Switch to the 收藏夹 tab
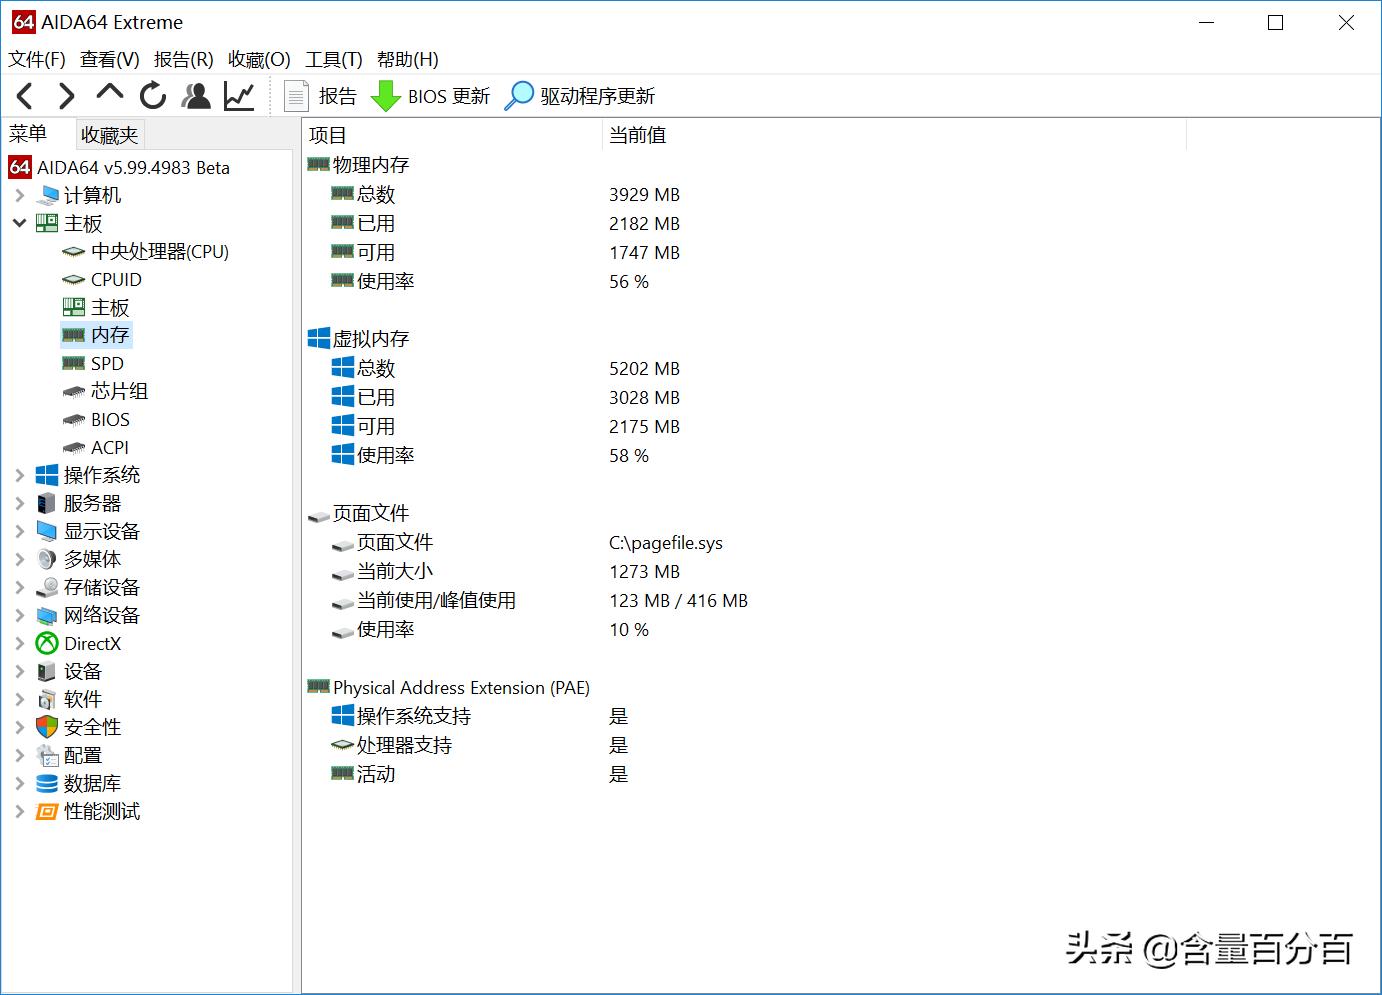 108,133
